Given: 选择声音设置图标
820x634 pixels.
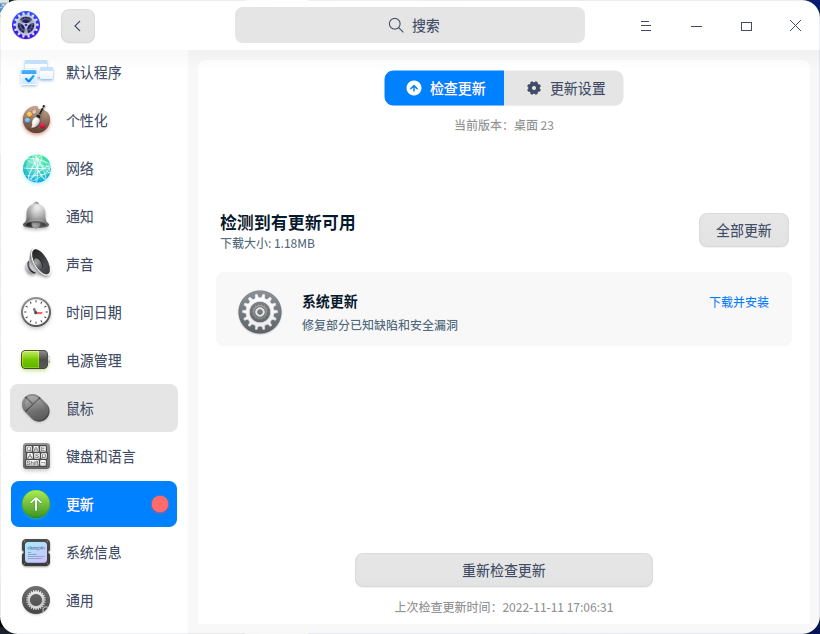Looking at the screenshot, I should pyautogui.click(x=36, y=264).
